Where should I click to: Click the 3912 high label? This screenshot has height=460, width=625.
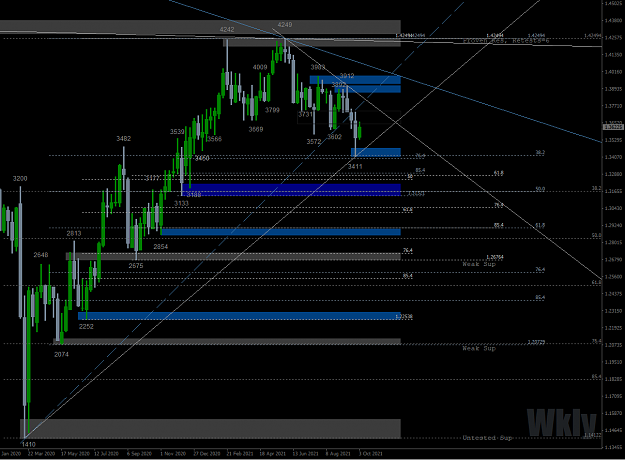(347, 76)
